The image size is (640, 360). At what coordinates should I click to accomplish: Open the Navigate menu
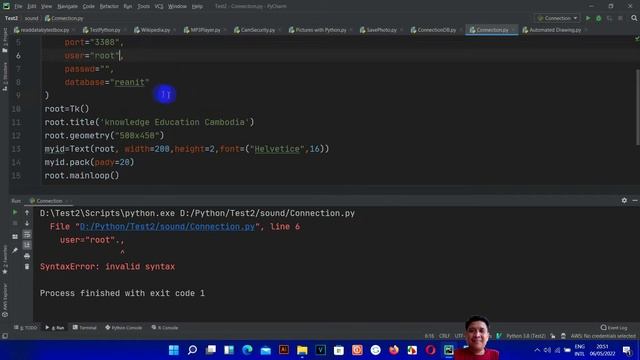pos(67,6)
